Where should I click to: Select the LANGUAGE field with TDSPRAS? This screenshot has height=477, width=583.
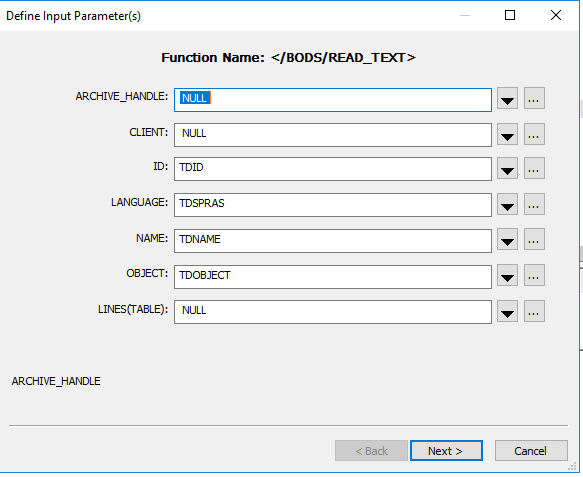(x=333, y=205)
